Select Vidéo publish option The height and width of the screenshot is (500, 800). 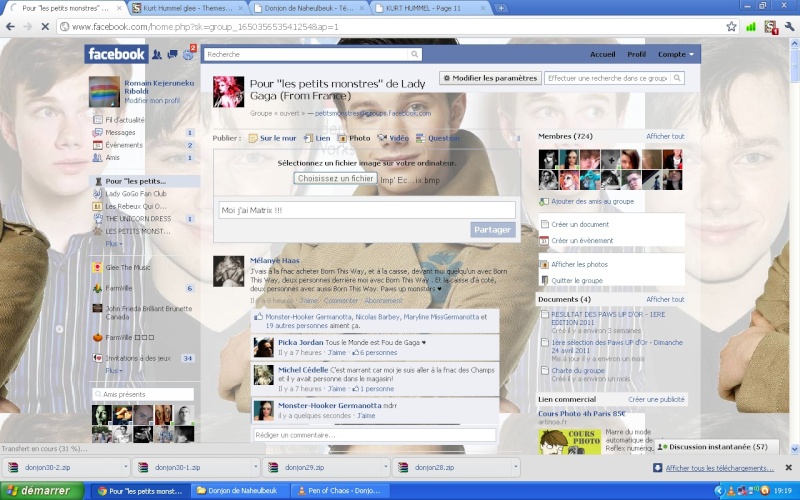(393, 138)
